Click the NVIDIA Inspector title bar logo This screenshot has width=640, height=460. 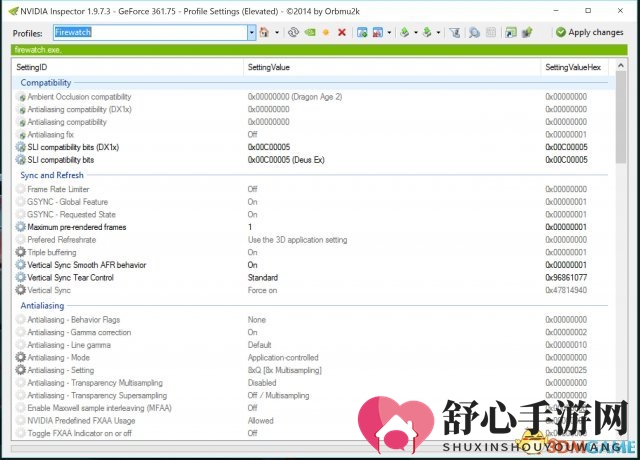13,11
